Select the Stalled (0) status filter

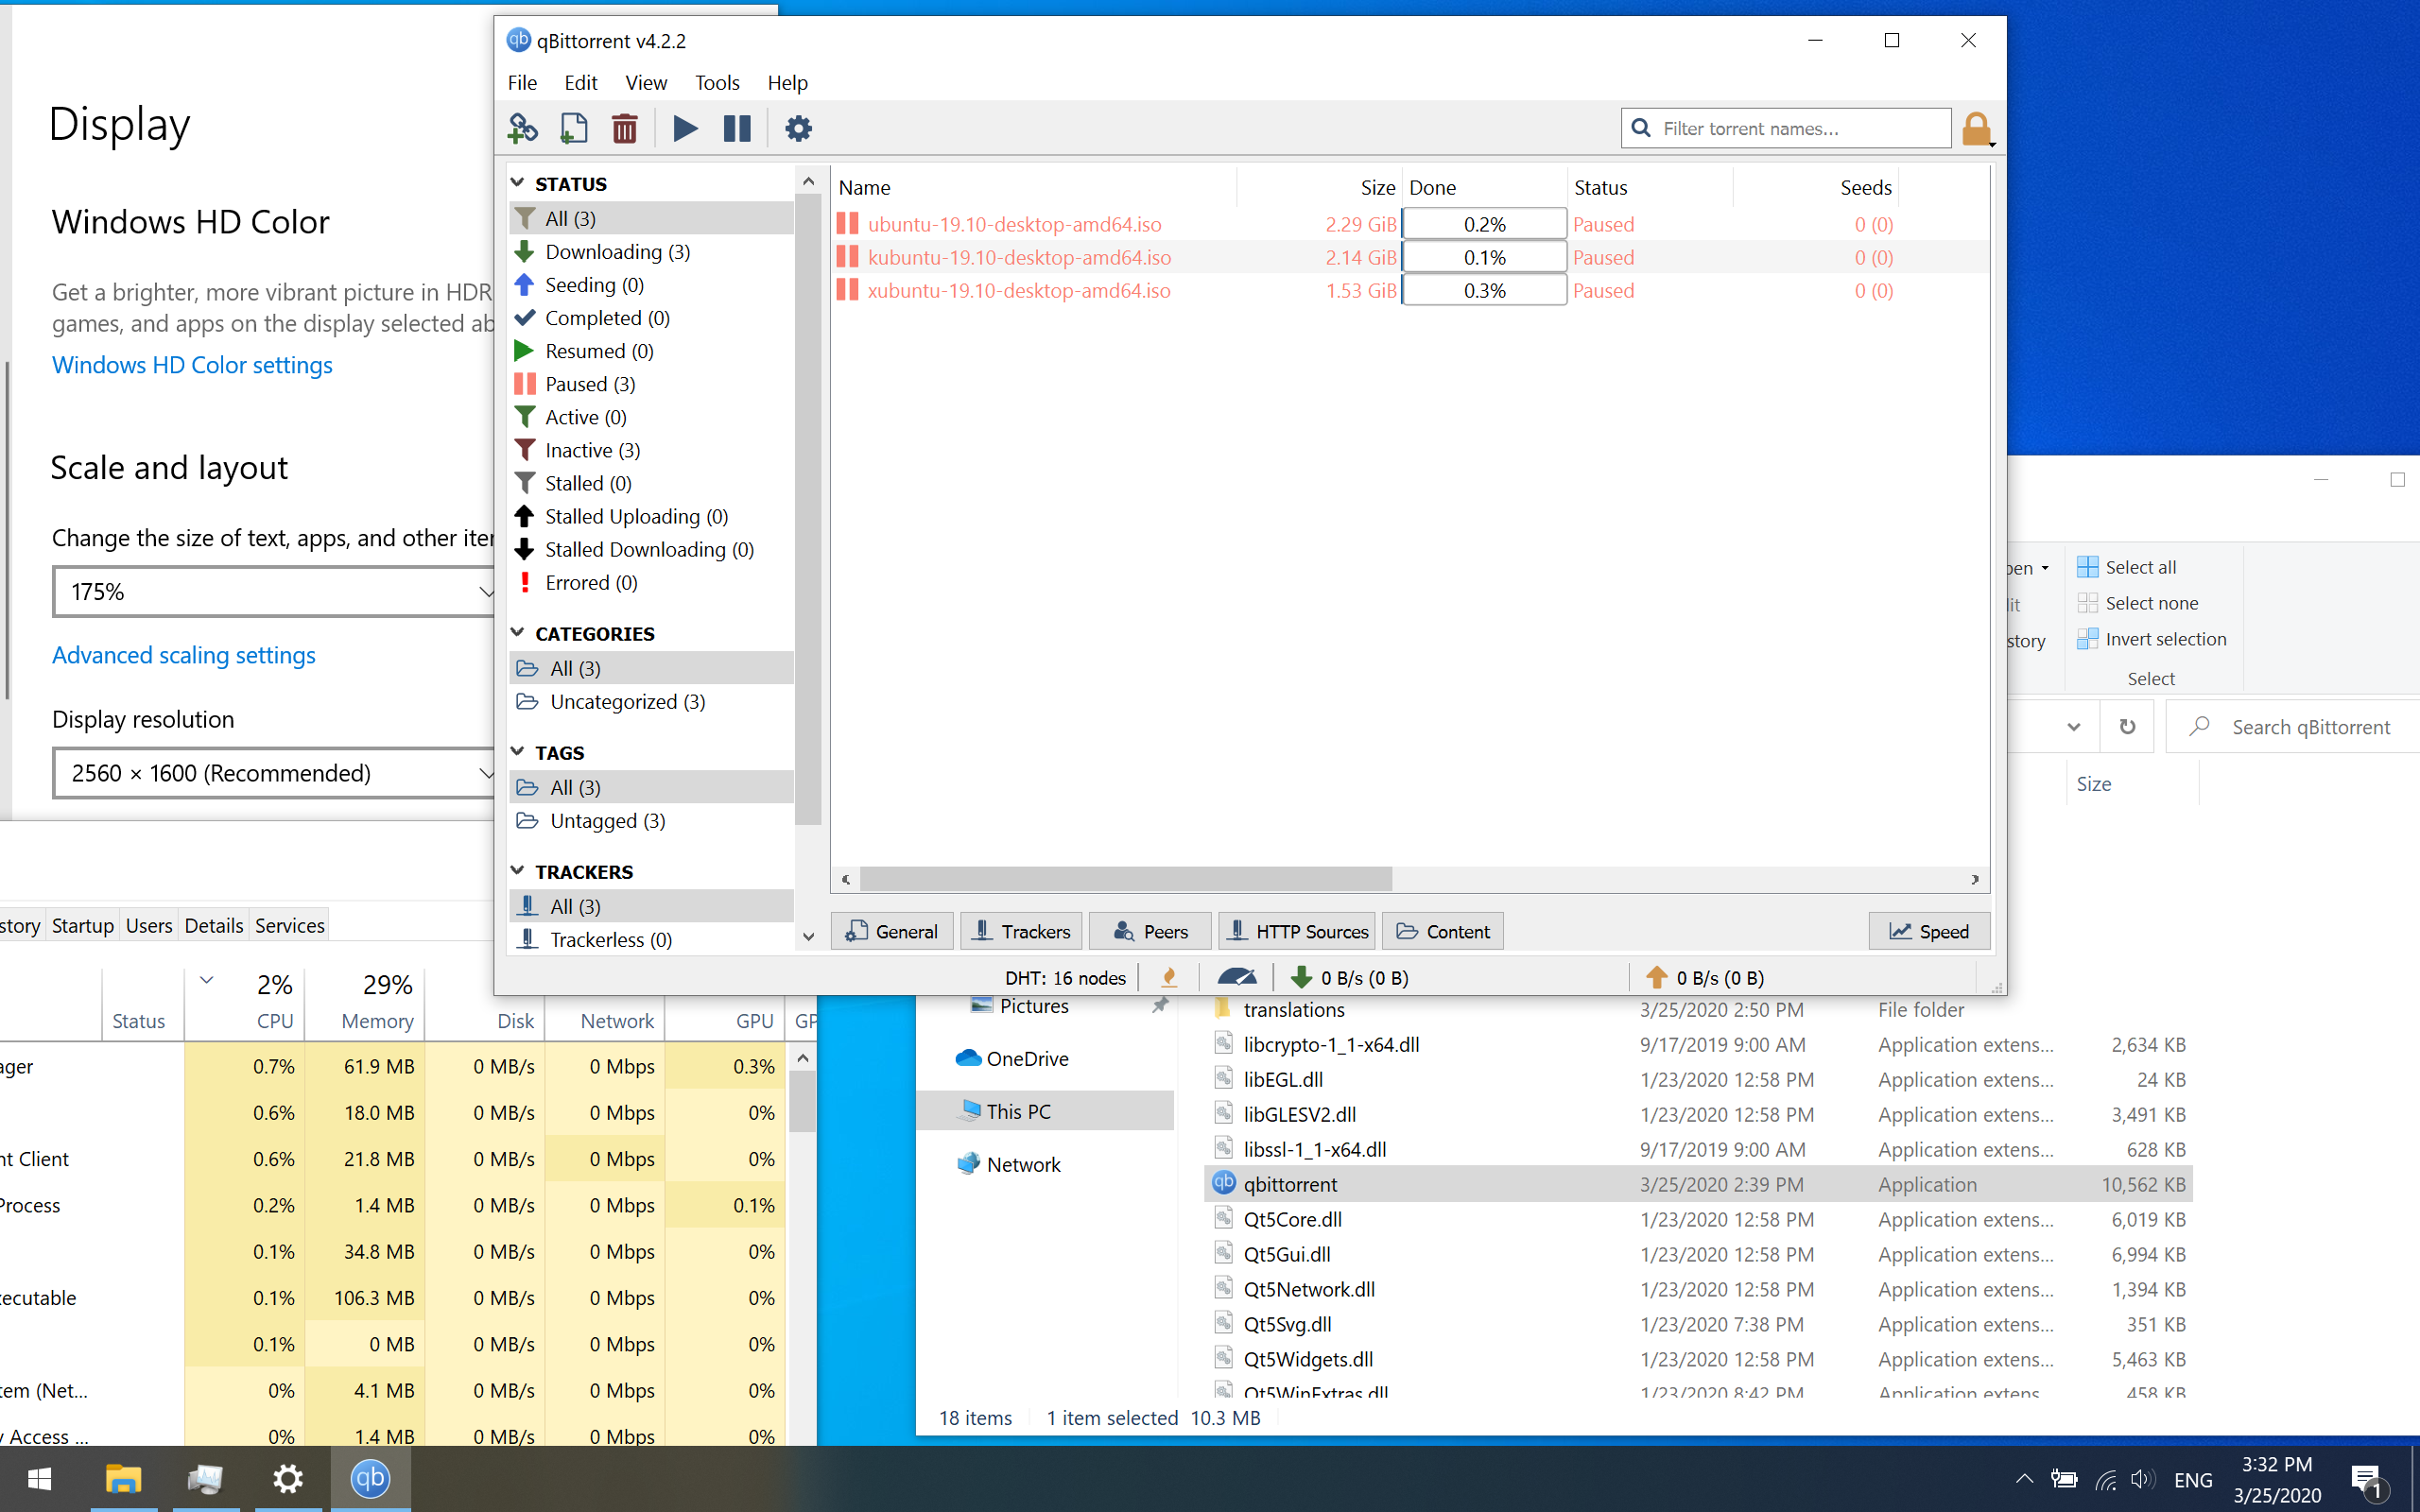[x=651, y=482]
